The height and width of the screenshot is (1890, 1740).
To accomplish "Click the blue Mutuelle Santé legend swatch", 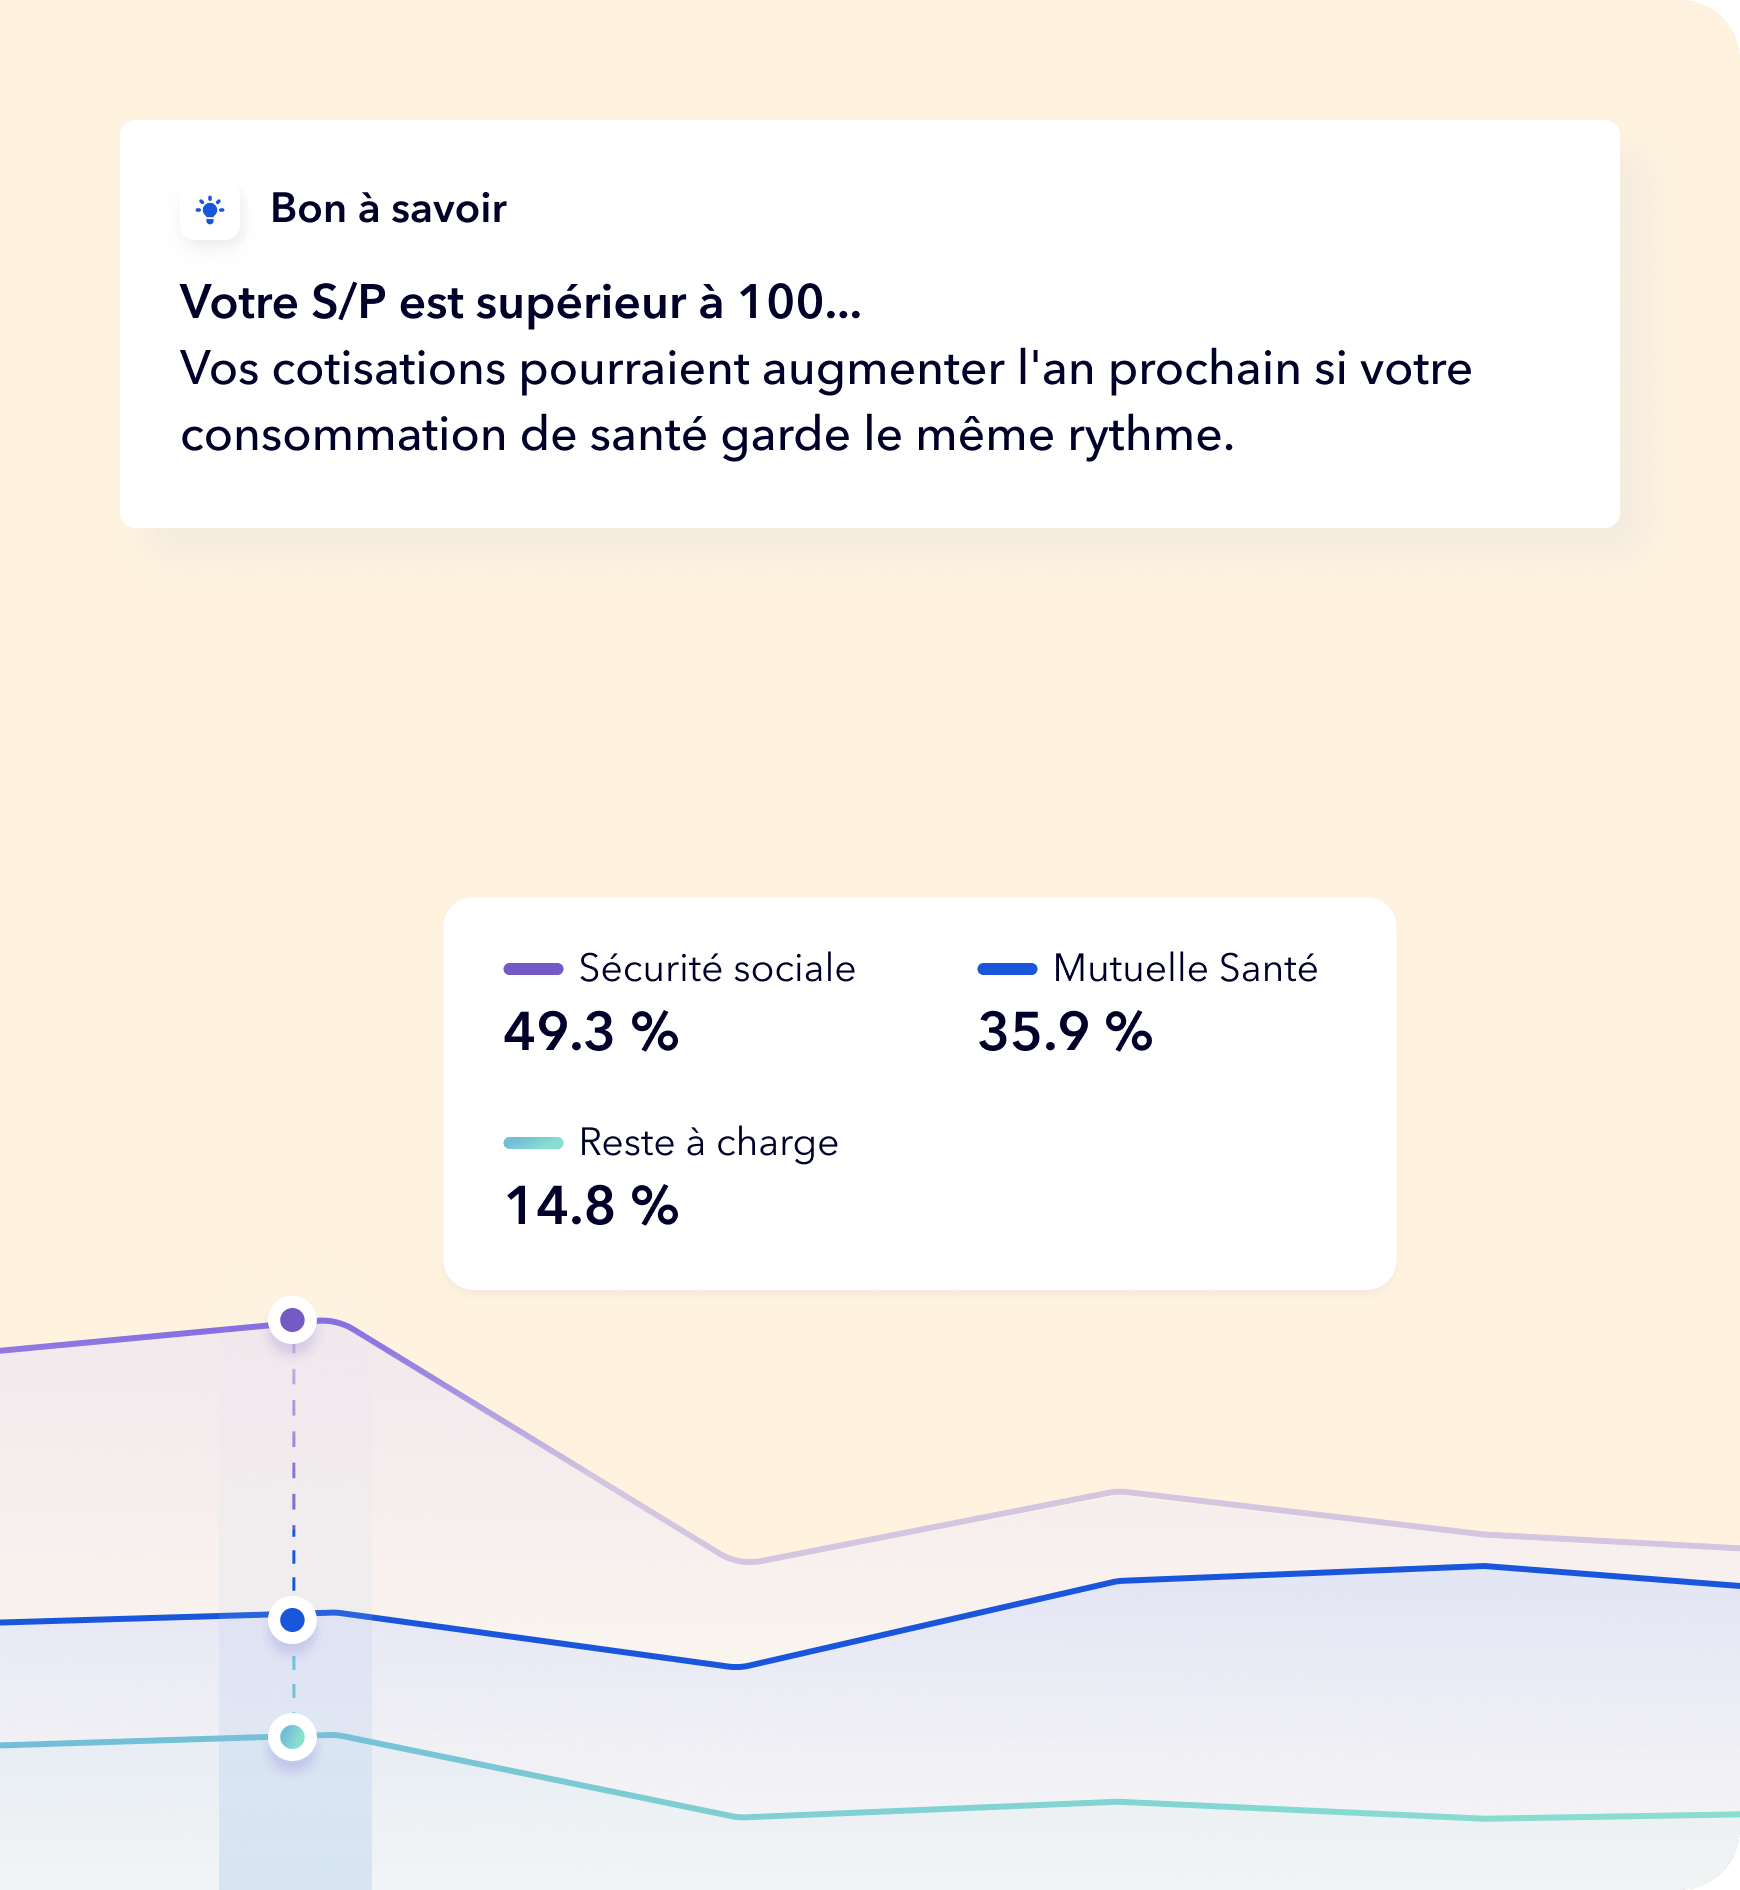I will pyautogui.click(x=1007, y=968).
